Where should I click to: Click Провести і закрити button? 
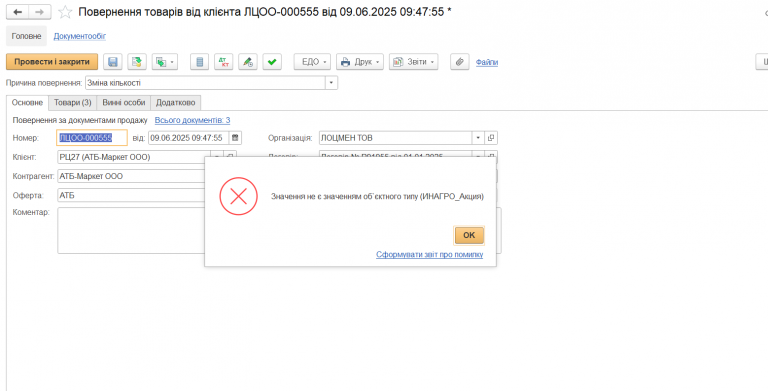pos(52,62)
